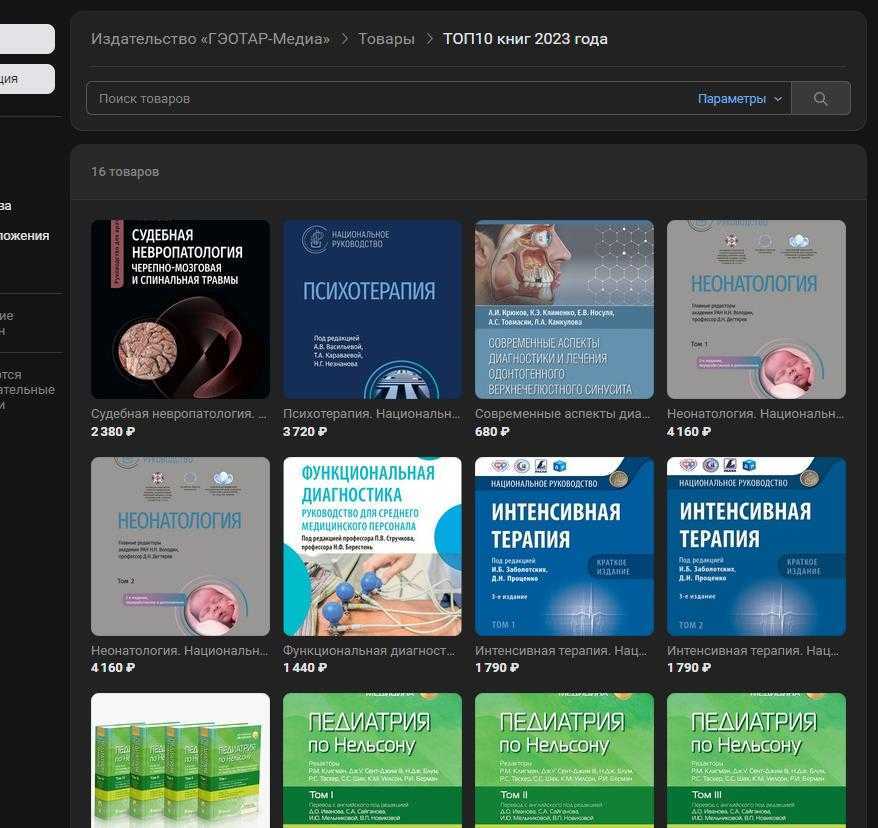Click the Психотерапия. Национальн... title link
878x828 pixels.
(372, 414)
